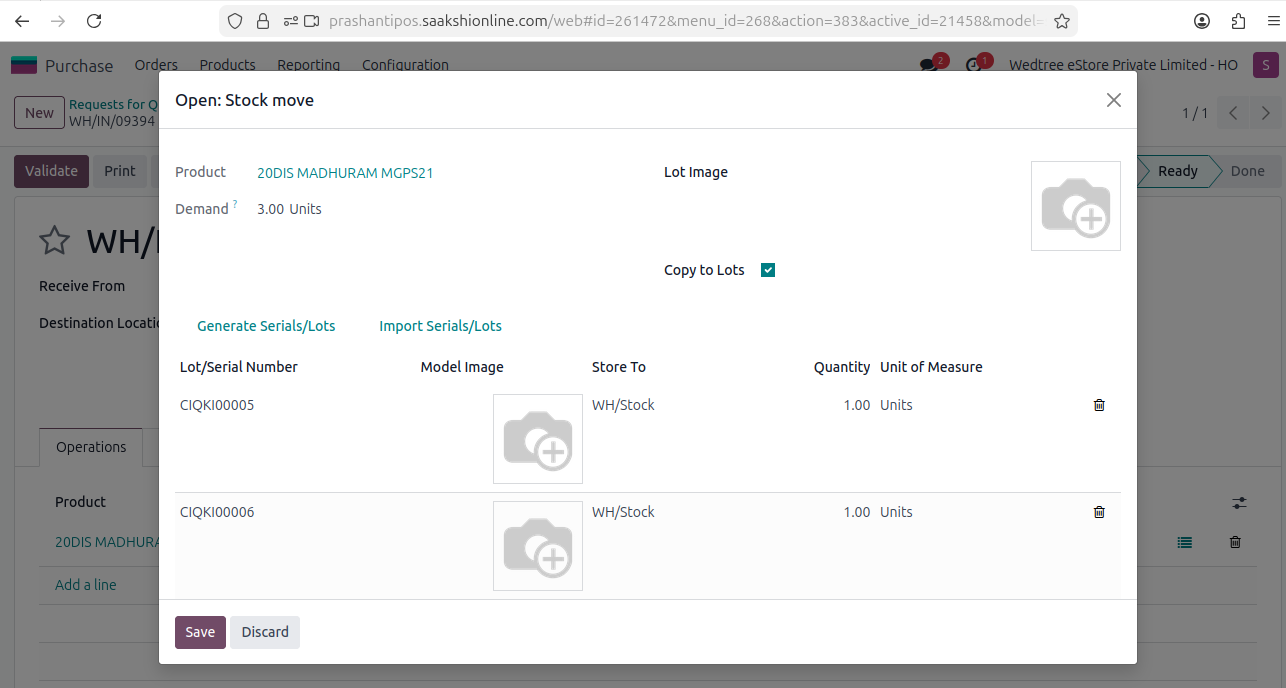Save the stock move
This screenshot has height=688, width=1286.
pyautogui.click(x=200, y=632)
